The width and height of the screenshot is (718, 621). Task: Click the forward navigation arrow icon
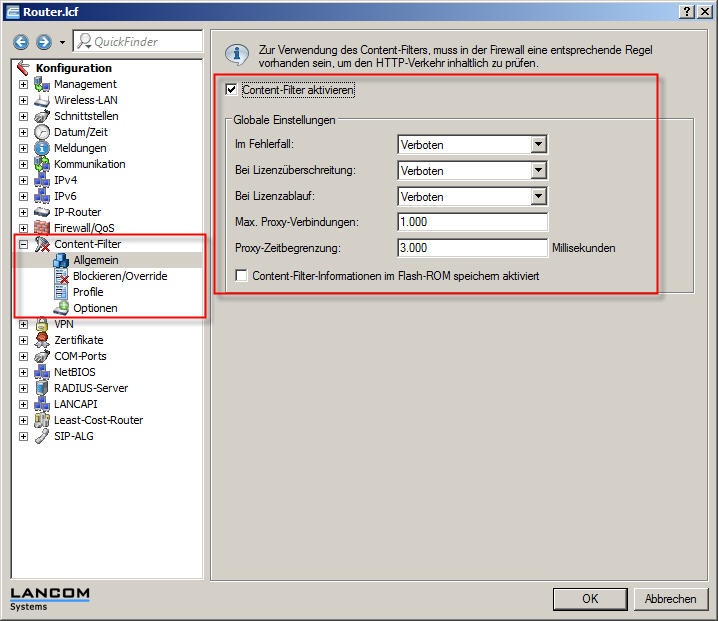43,42
